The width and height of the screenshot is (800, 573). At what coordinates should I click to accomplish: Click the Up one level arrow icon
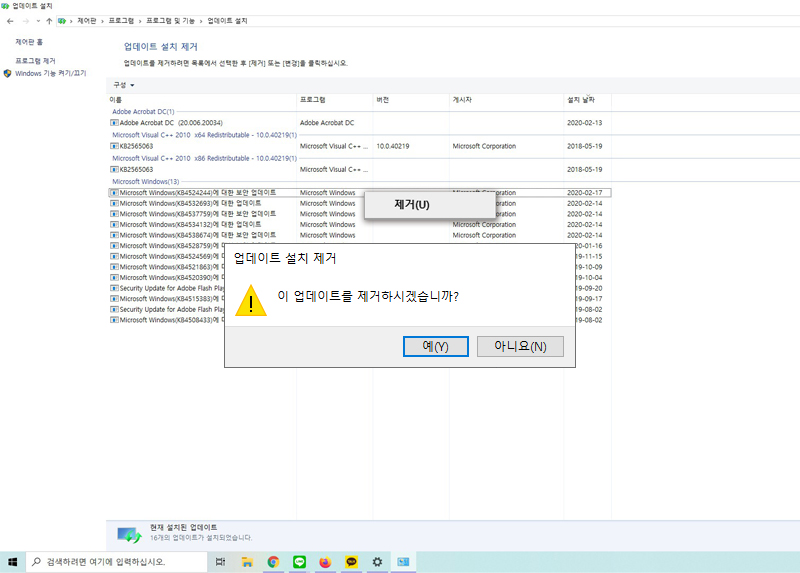pos(49,21)
